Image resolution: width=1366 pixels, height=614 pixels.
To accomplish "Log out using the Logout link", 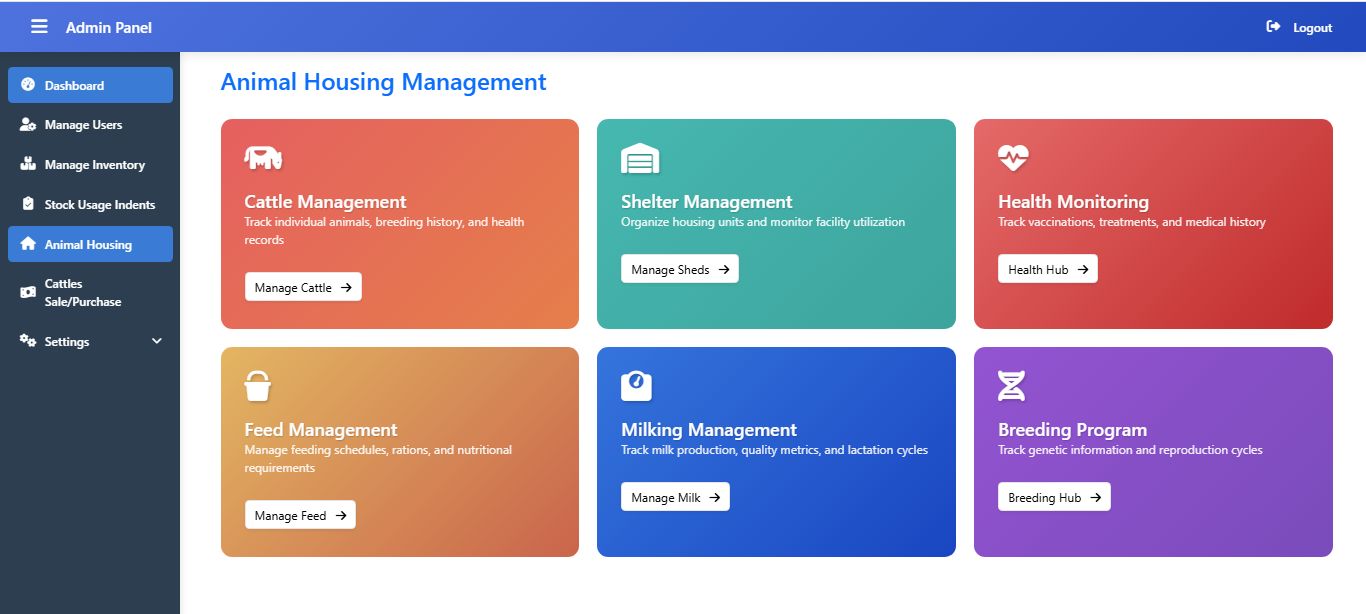I will click(1299, 27).
